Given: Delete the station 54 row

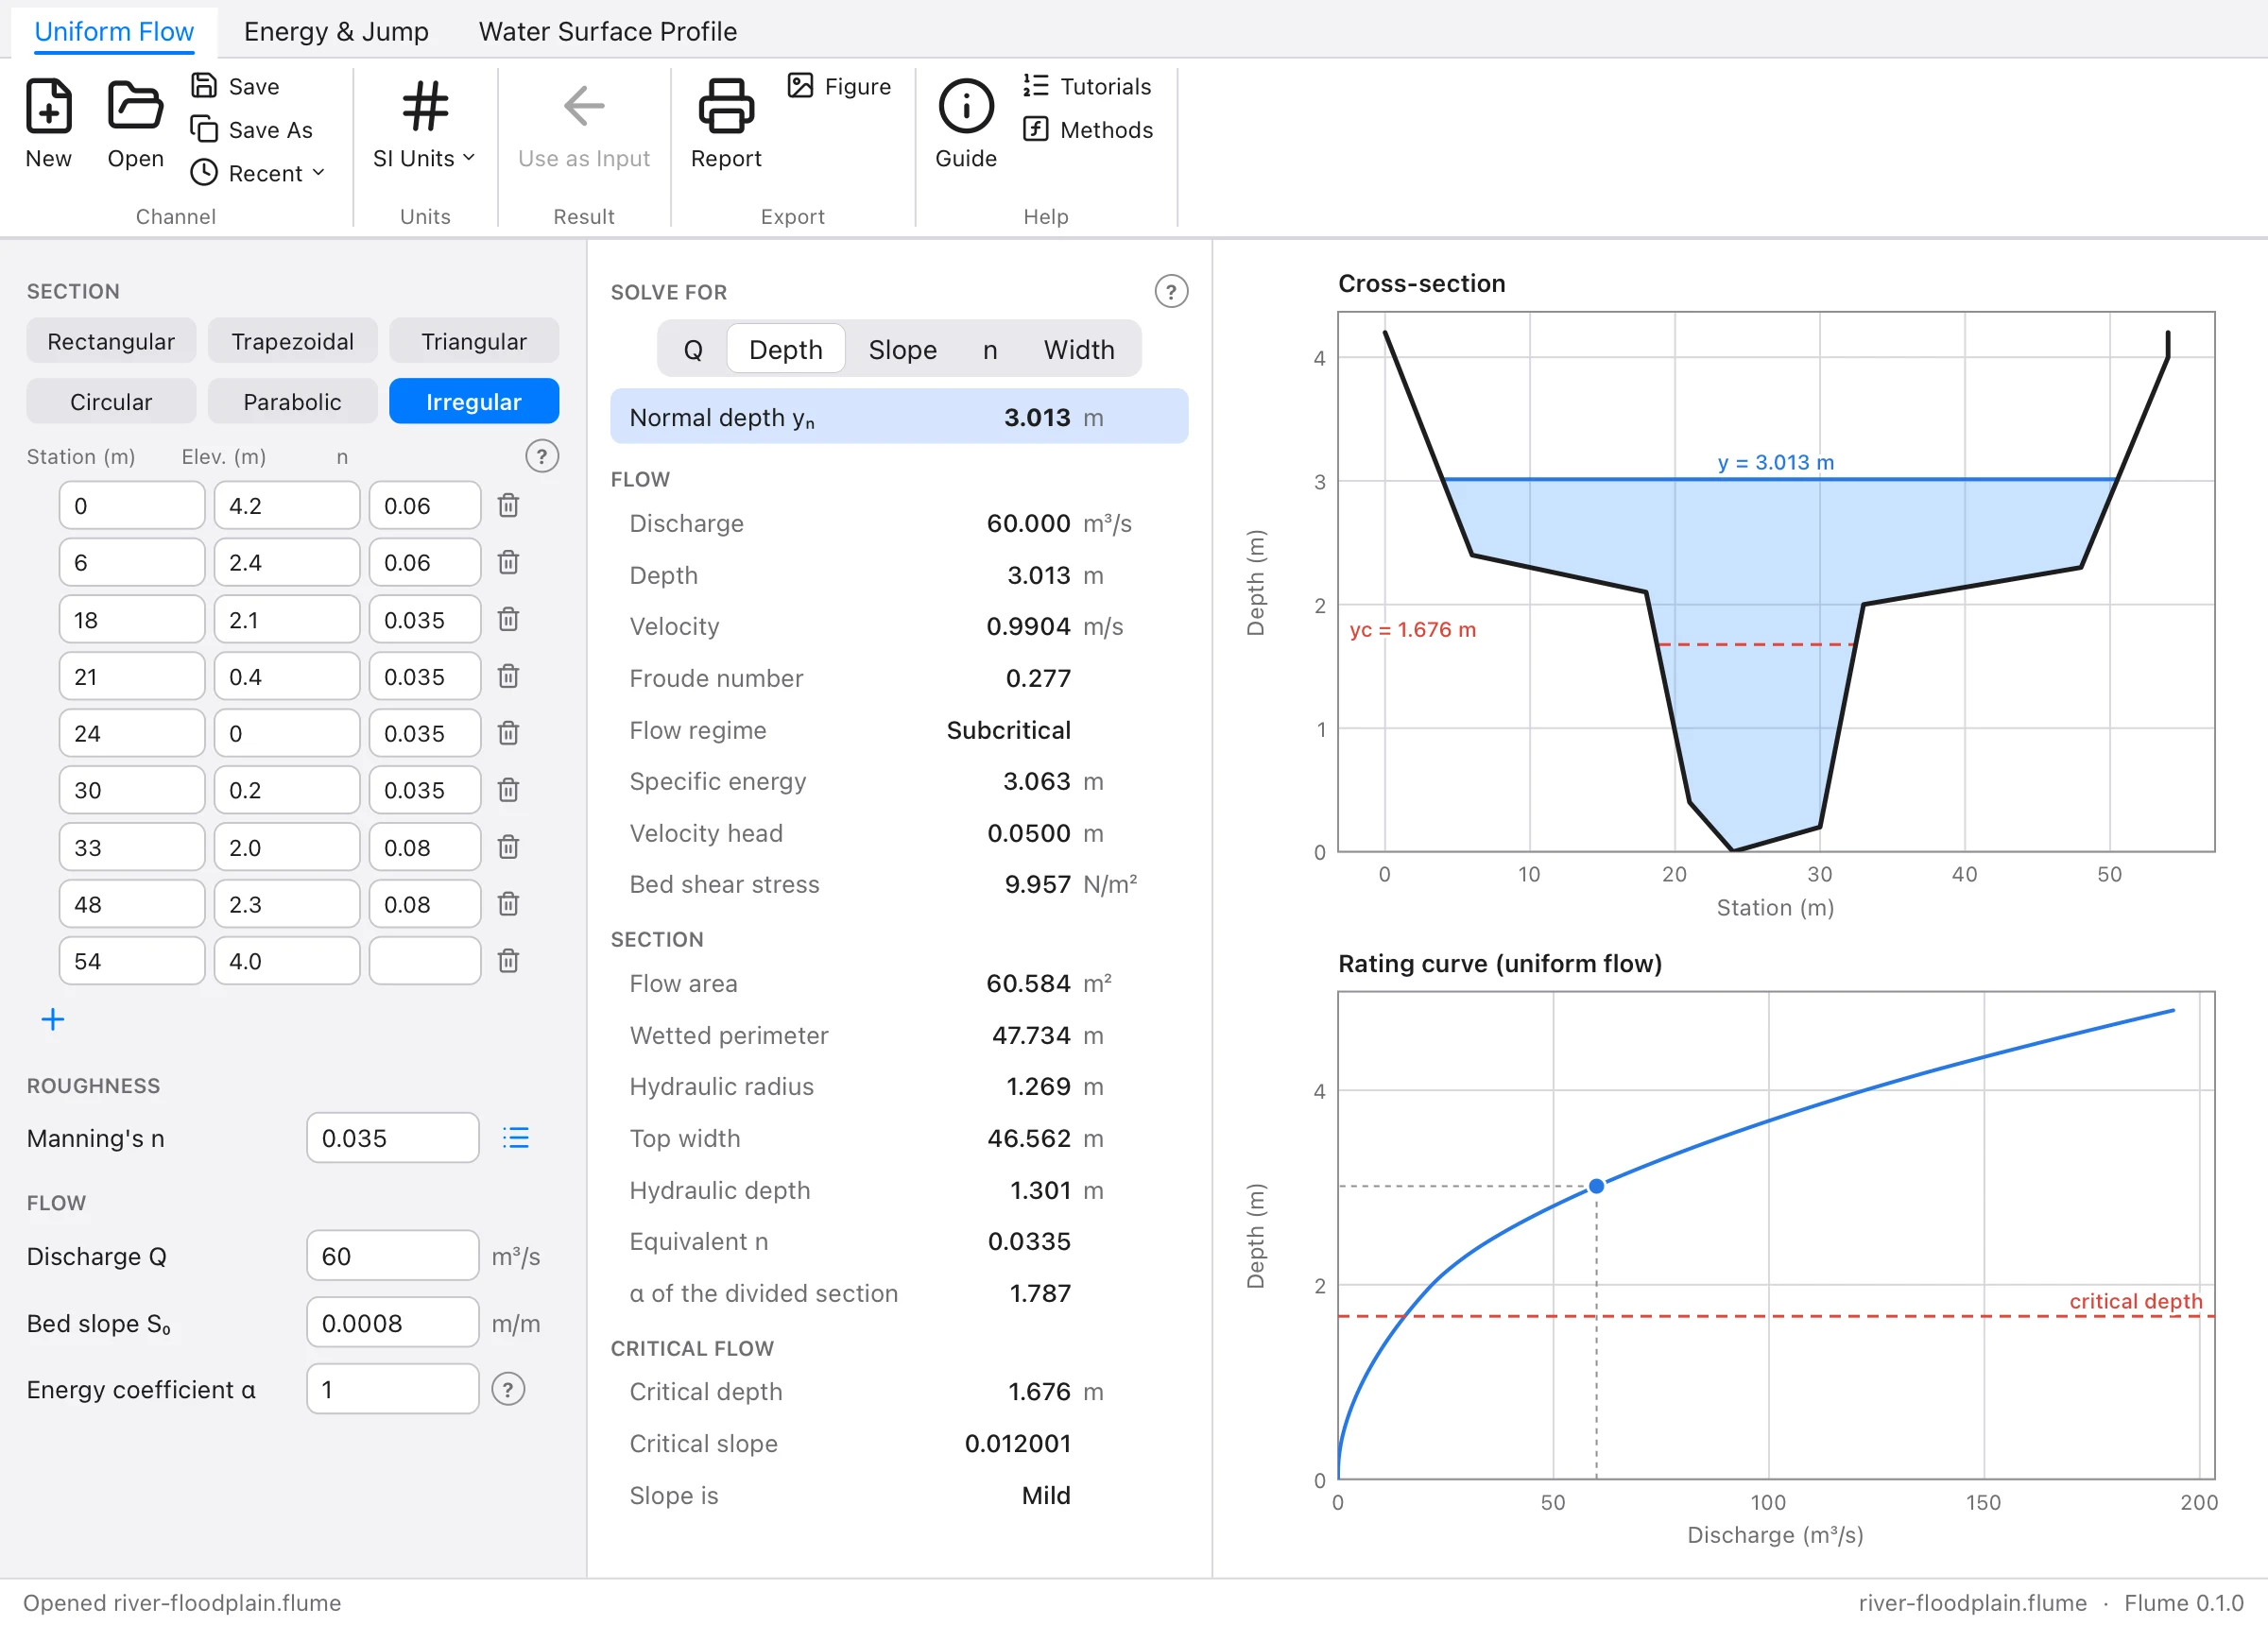Looking at the screenshot, I should [508, 961].
